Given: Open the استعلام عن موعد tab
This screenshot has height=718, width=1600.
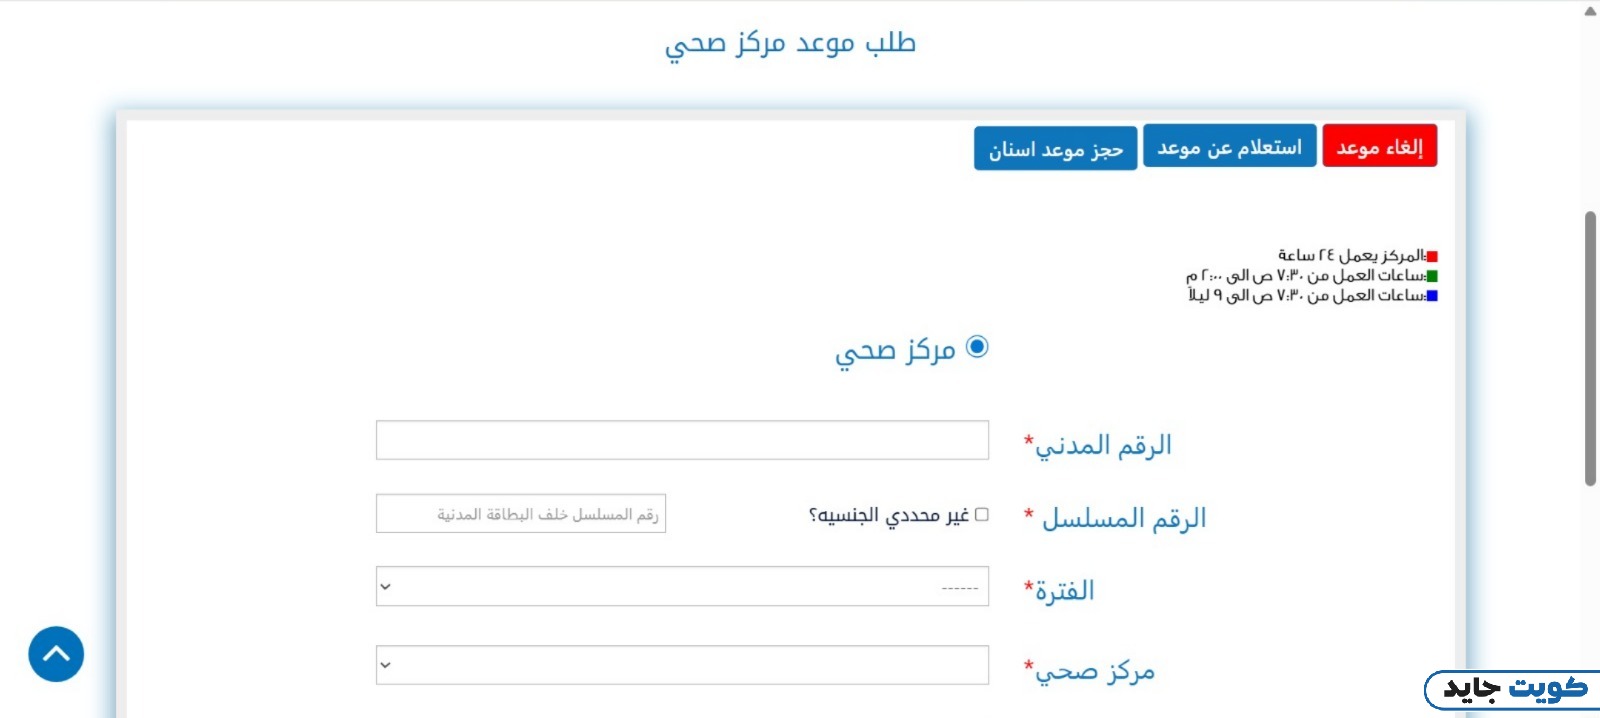Looking at the screenshot, I should pos(1229,148).
